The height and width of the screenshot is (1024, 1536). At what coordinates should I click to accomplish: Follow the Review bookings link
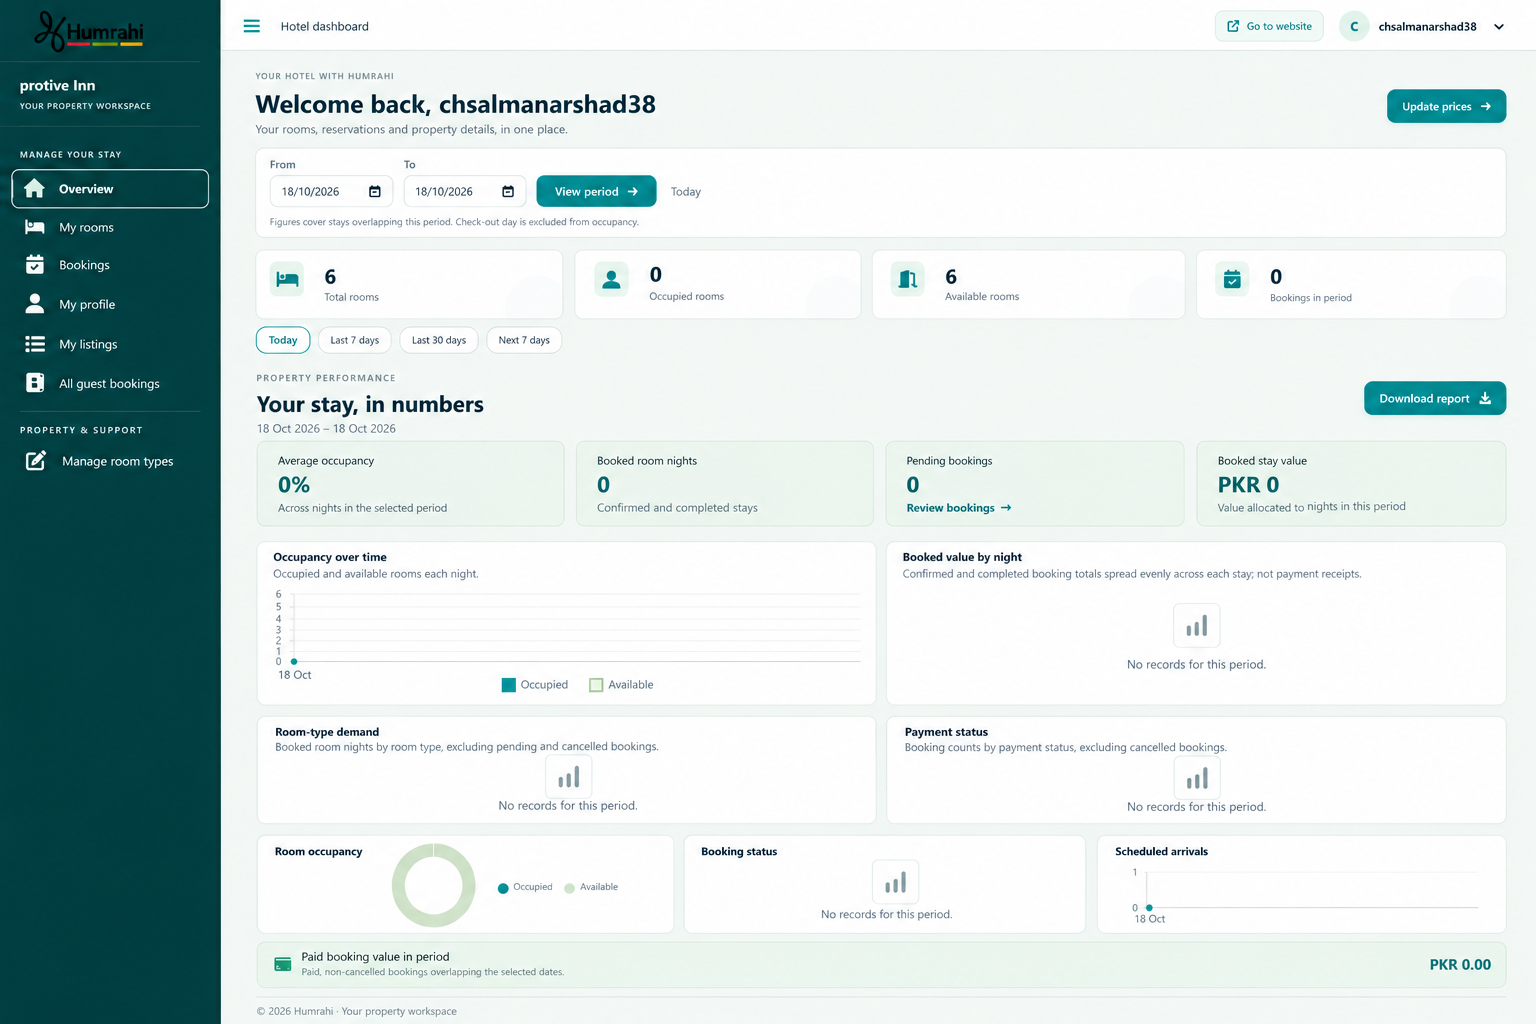click(x=959, y=508)
